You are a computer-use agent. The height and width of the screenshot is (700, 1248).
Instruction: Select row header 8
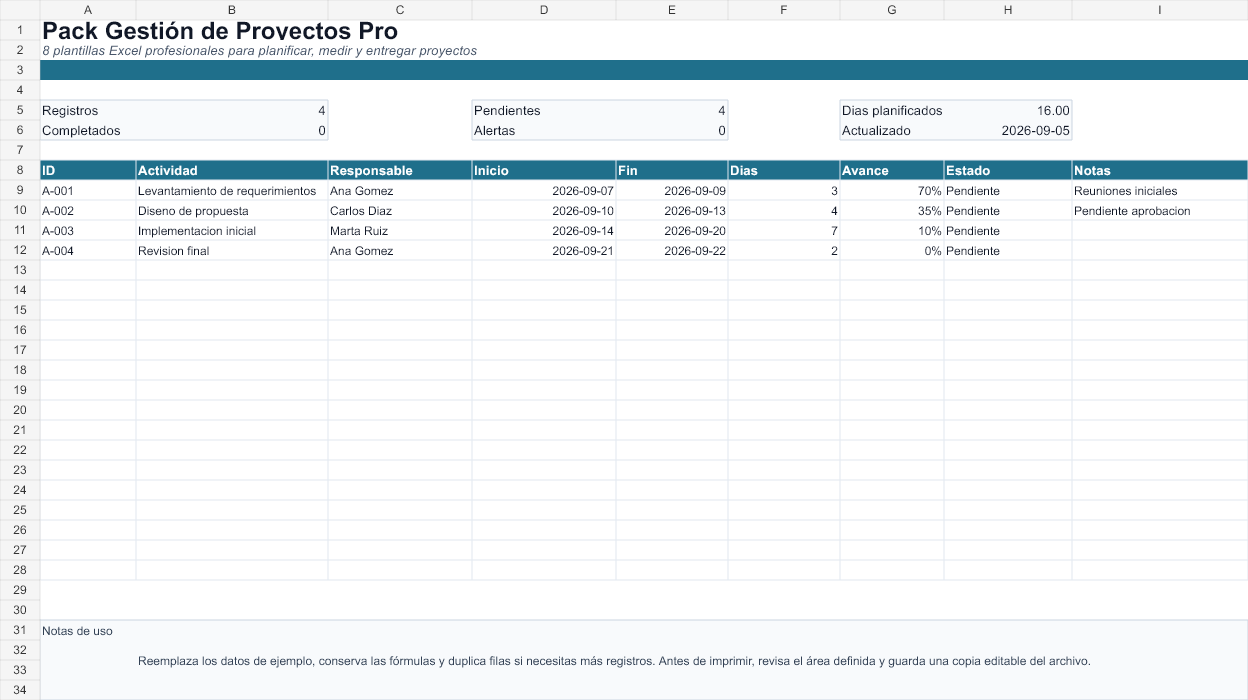click(20, 170)
